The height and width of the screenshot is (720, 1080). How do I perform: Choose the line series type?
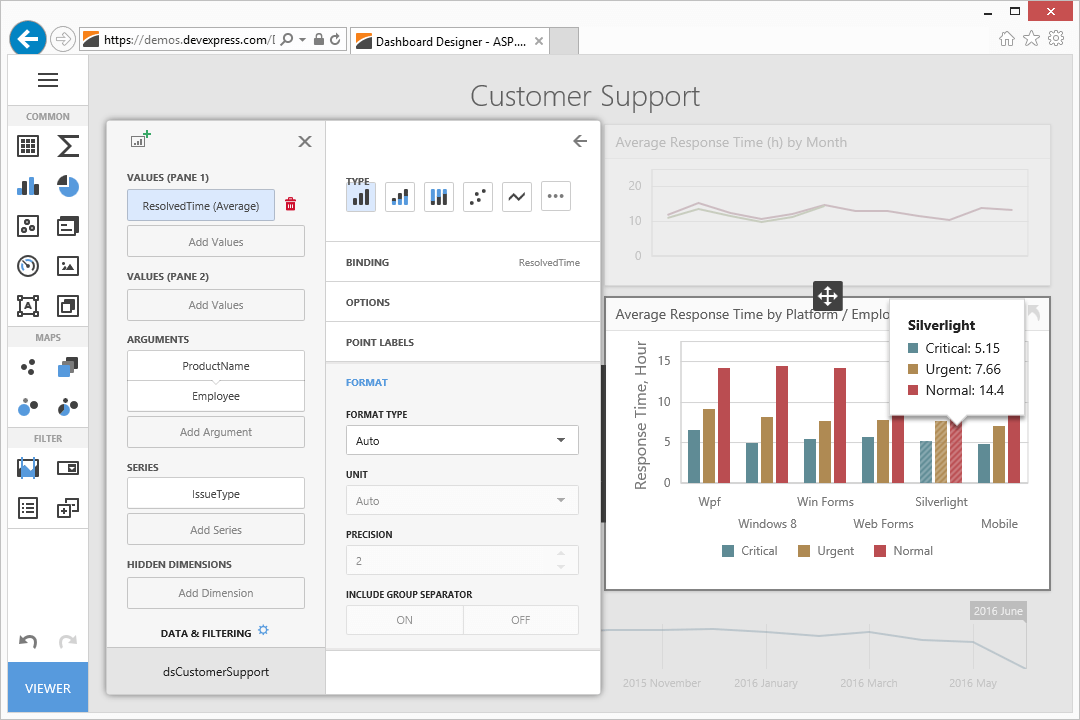516,197
